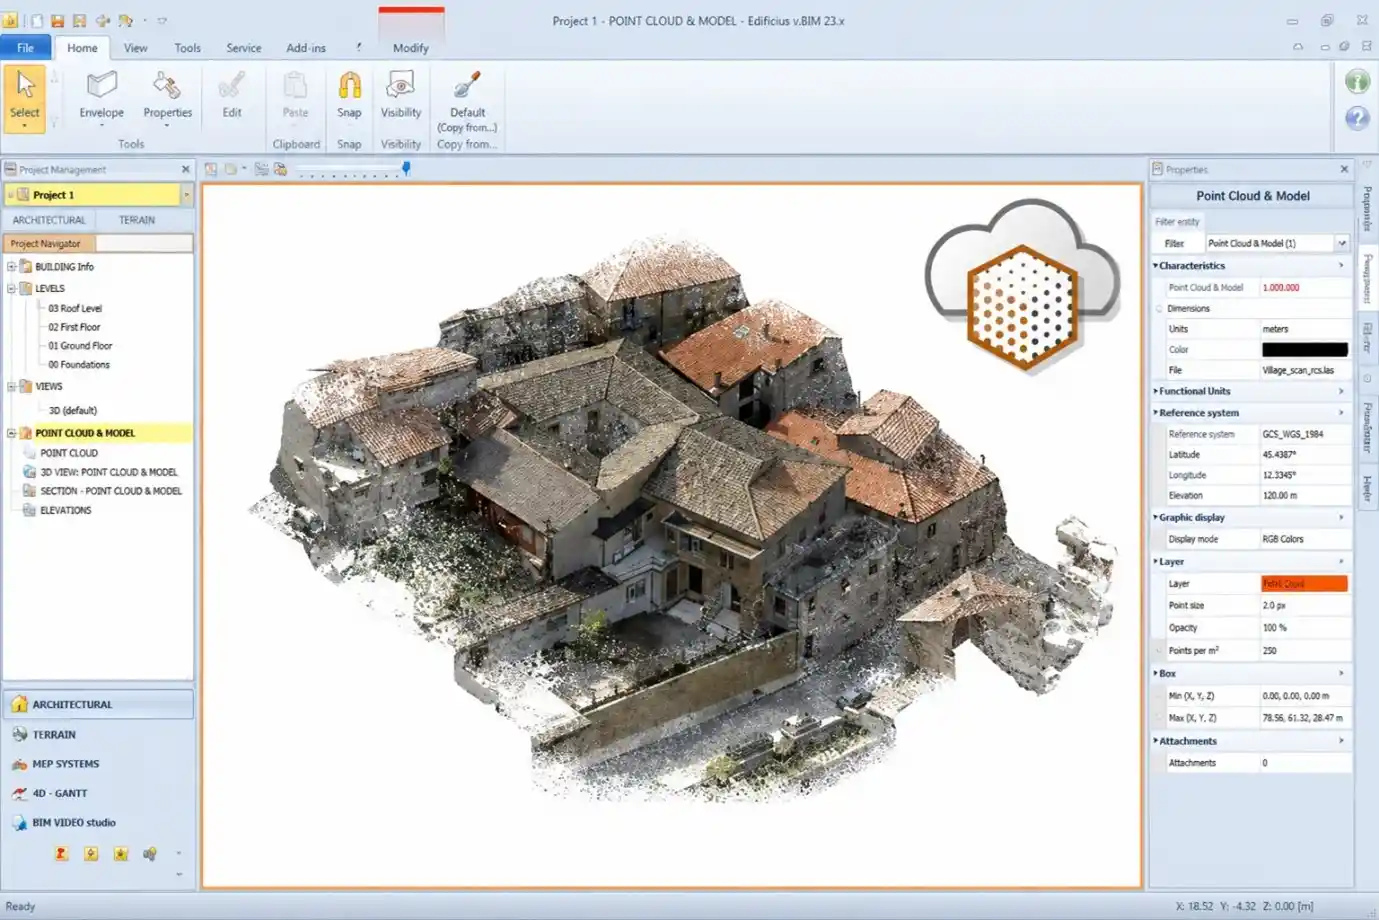This screenshot has width=1379, height=920.
Task: Expand BUILDING Info tree node
Action: 11,267
